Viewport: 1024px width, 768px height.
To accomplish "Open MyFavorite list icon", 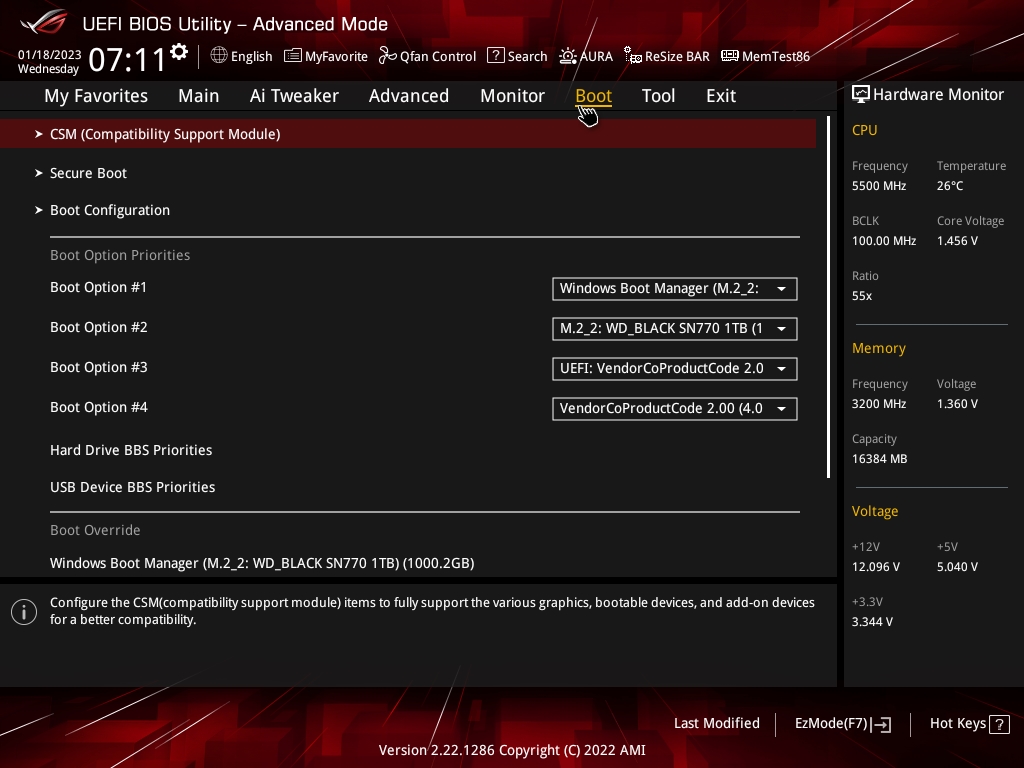I will [293, 56].
